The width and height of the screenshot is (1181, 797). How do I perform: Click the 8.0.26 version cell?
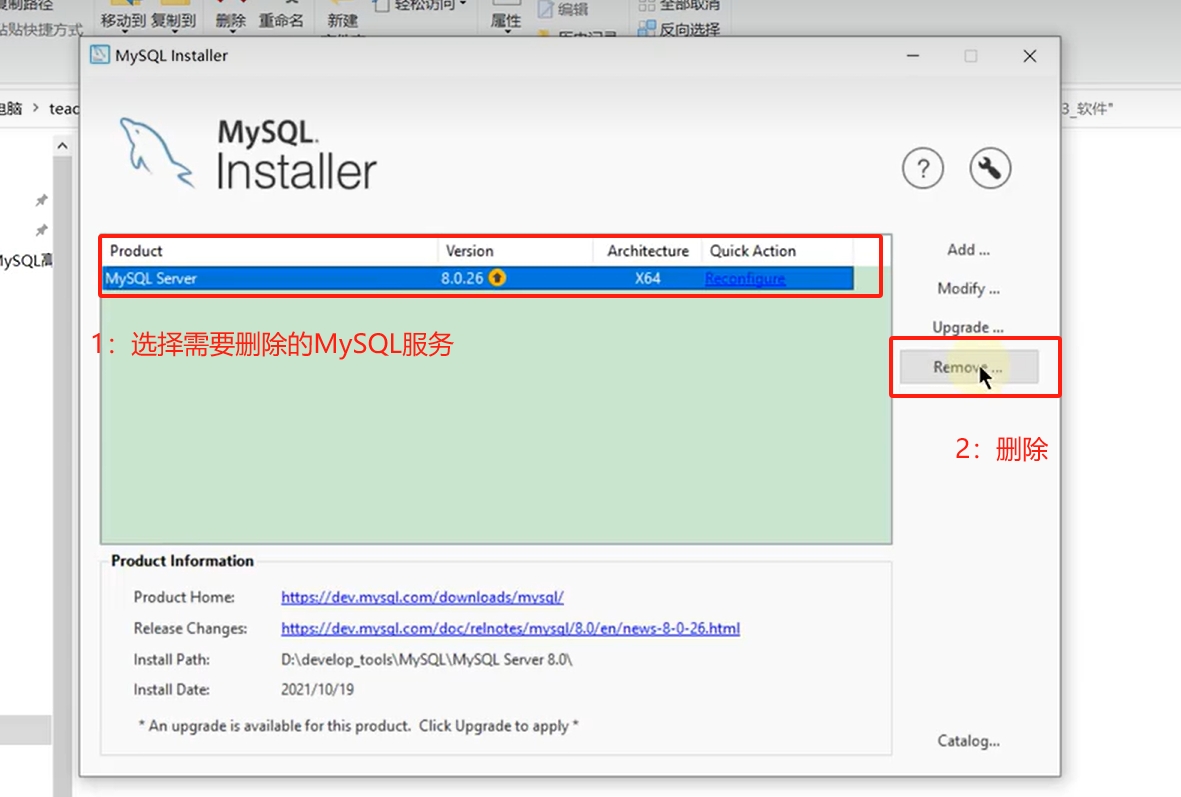462,279
